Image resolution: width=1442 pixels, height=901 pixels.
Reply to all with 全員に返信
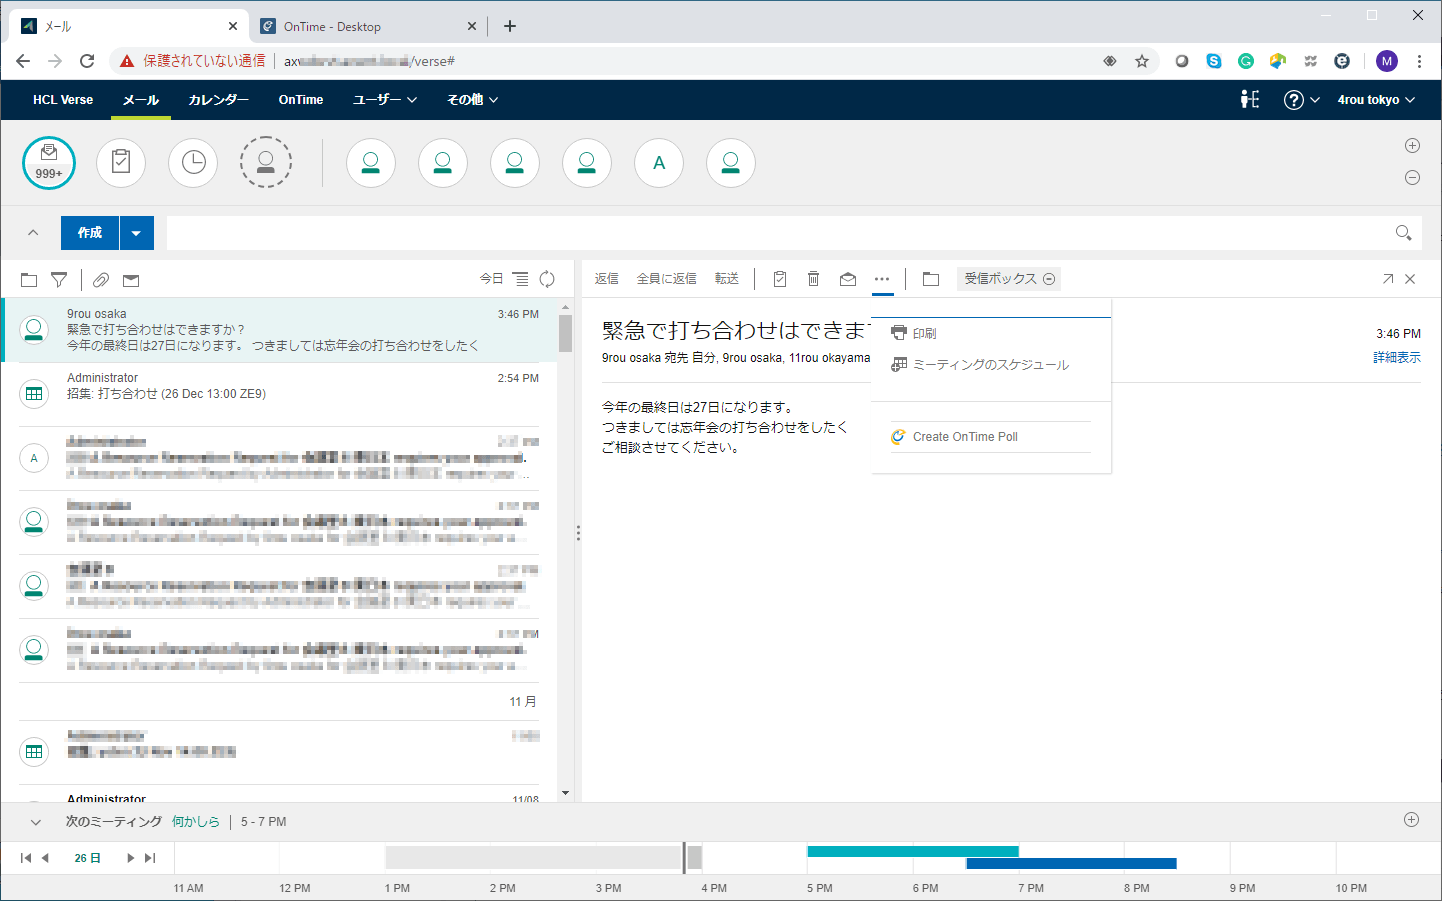pyautogui.click(x=664, y=278)
